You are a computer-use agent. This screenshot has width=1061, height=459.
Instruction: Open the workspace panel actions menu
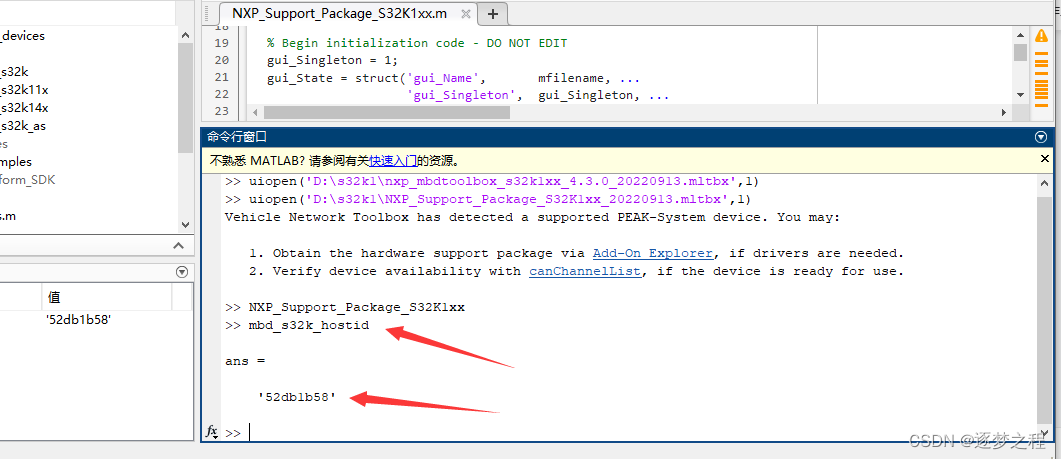182,272
